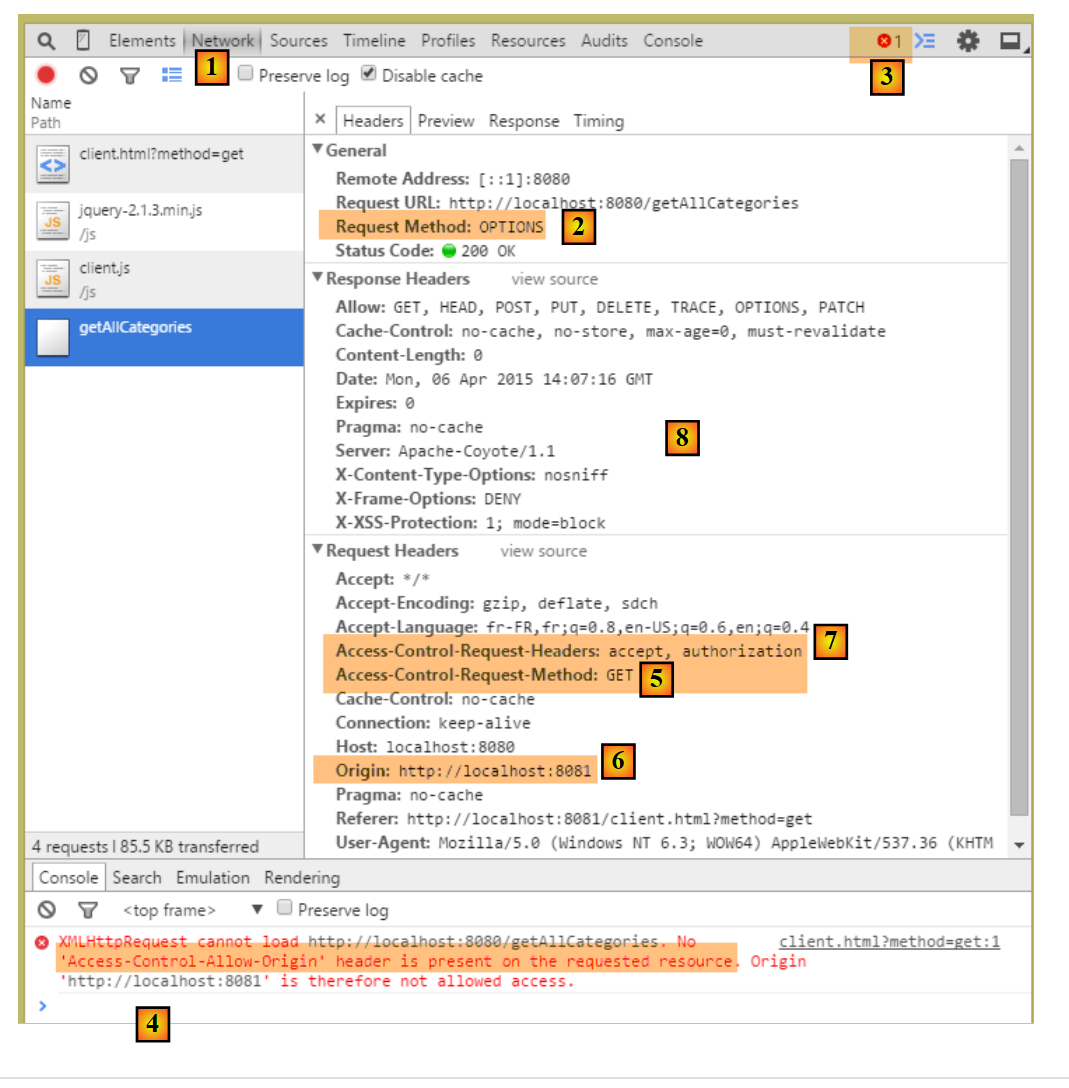The image size is (1069, 1088).
Task: Switch to the Sources panel tab
Action: (x=298, y=41)
